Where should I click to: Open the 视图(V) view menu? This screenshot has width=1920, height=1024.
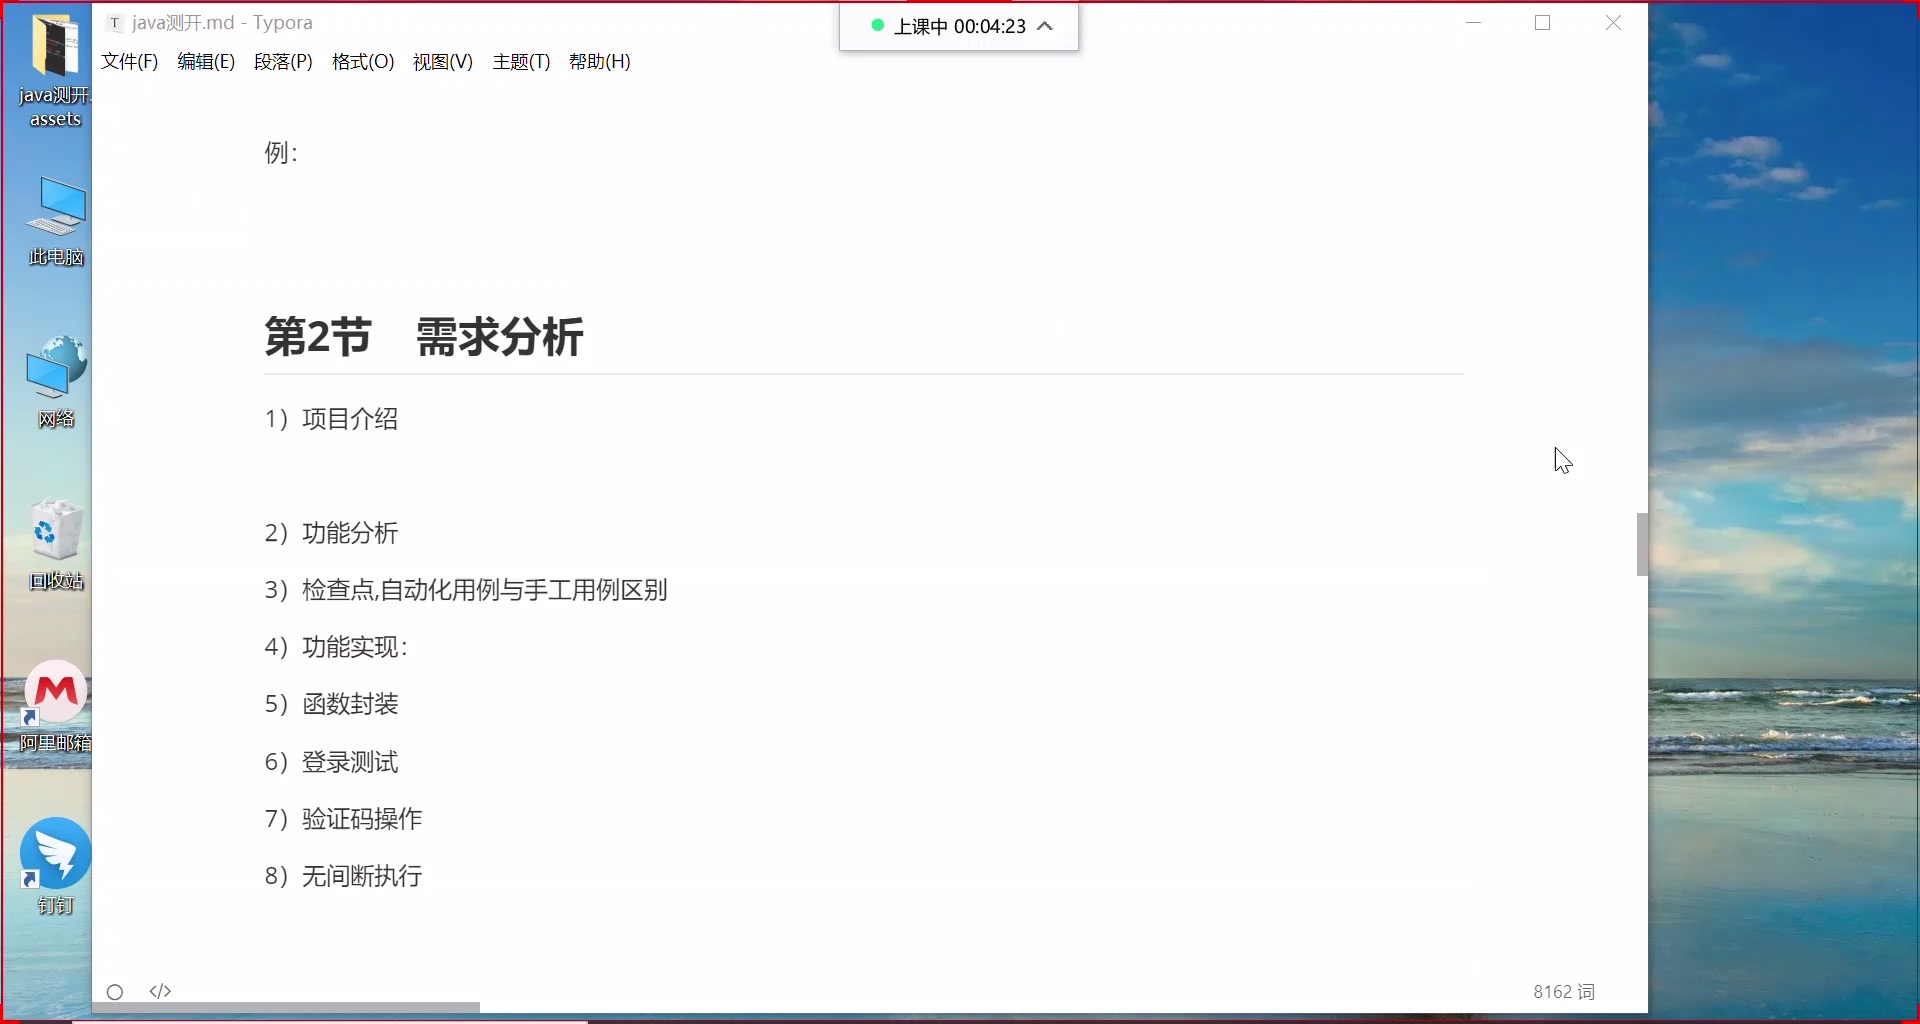441,61
